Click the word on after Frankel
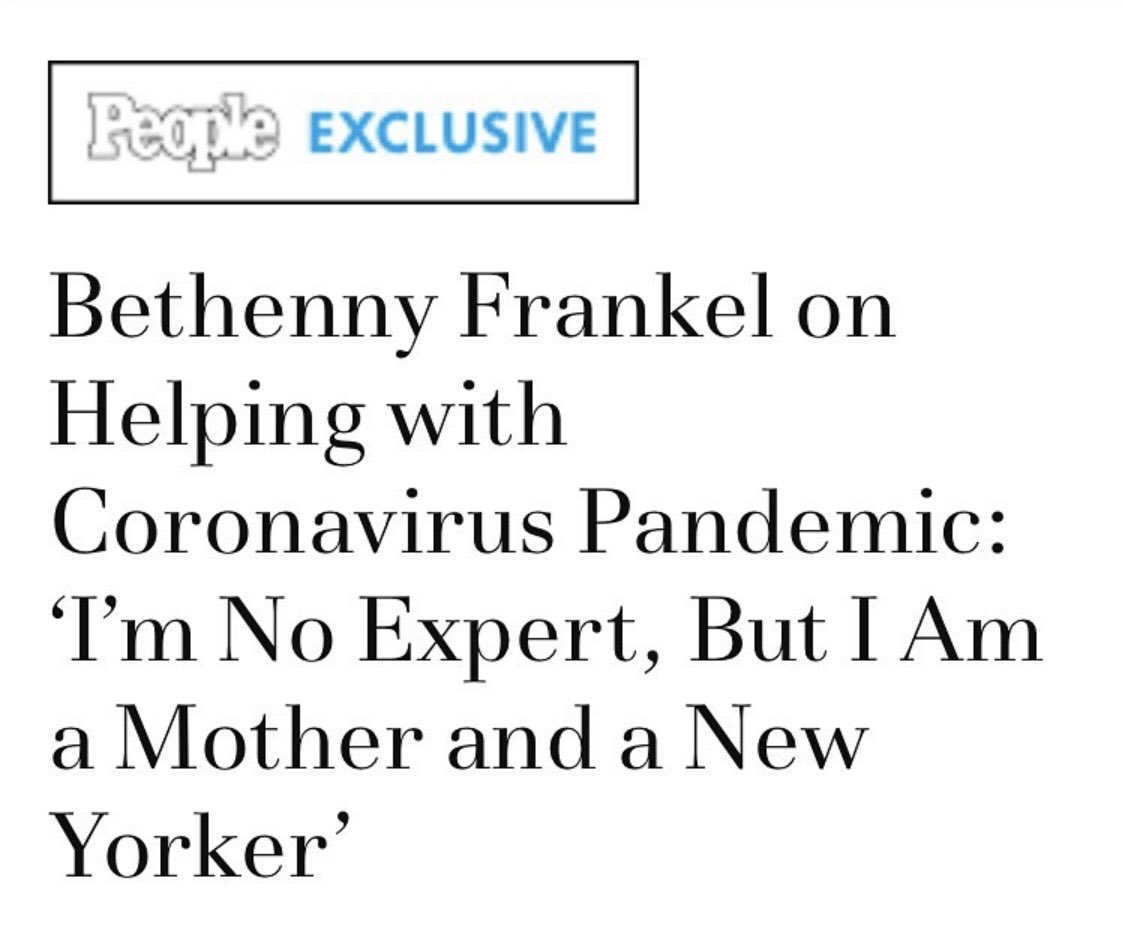Viewport: 1125px width, 930px height. (846, 315)
